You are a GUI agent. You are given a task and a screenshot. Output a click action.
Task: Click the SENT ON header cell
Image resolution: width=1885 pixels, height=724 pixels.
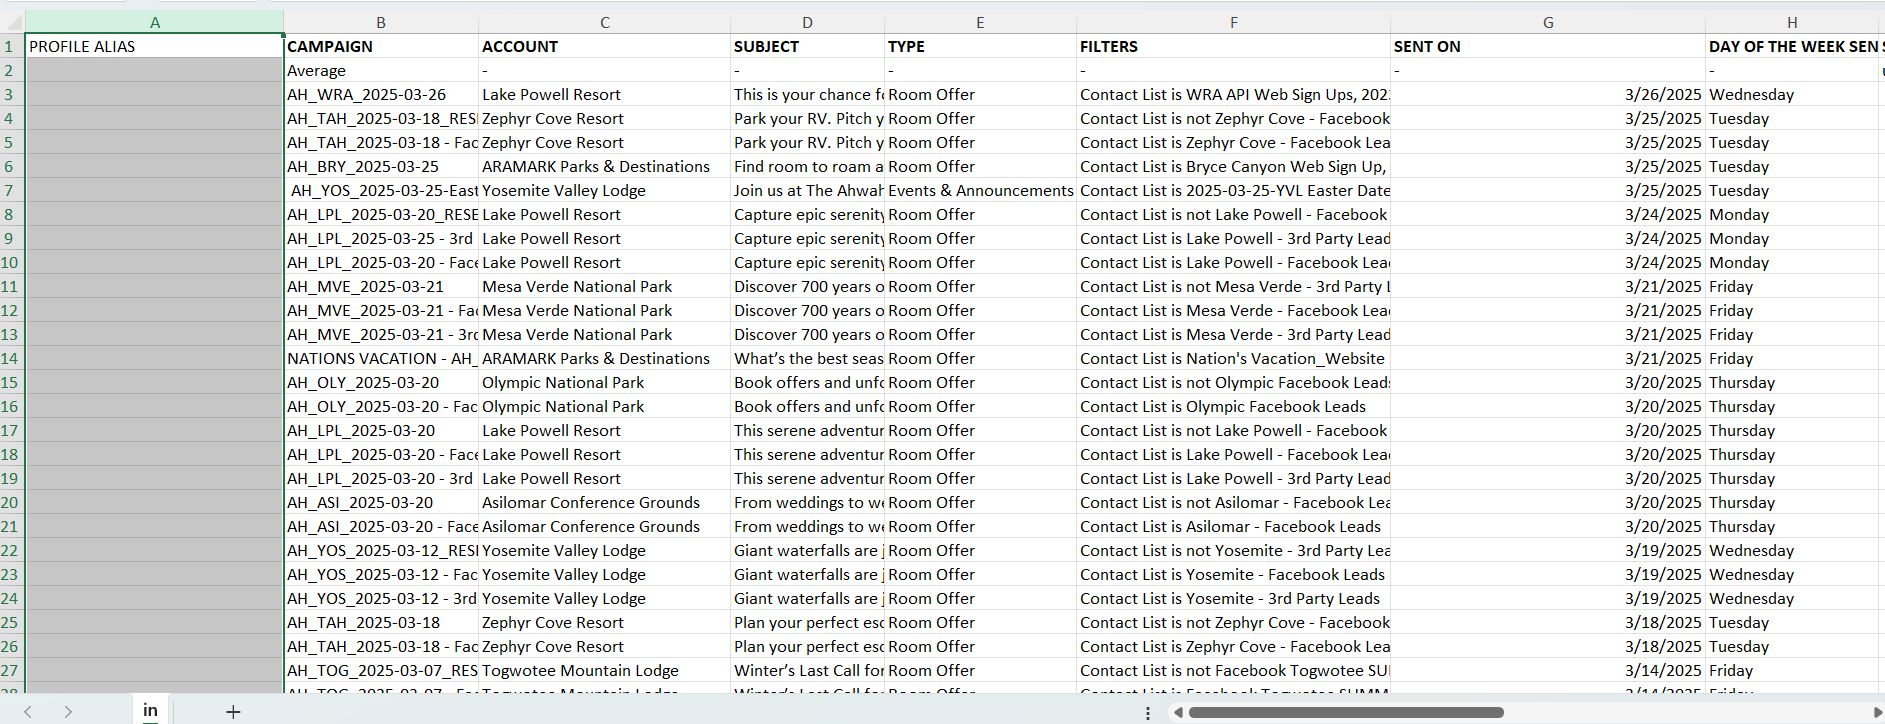(1548, 46)
